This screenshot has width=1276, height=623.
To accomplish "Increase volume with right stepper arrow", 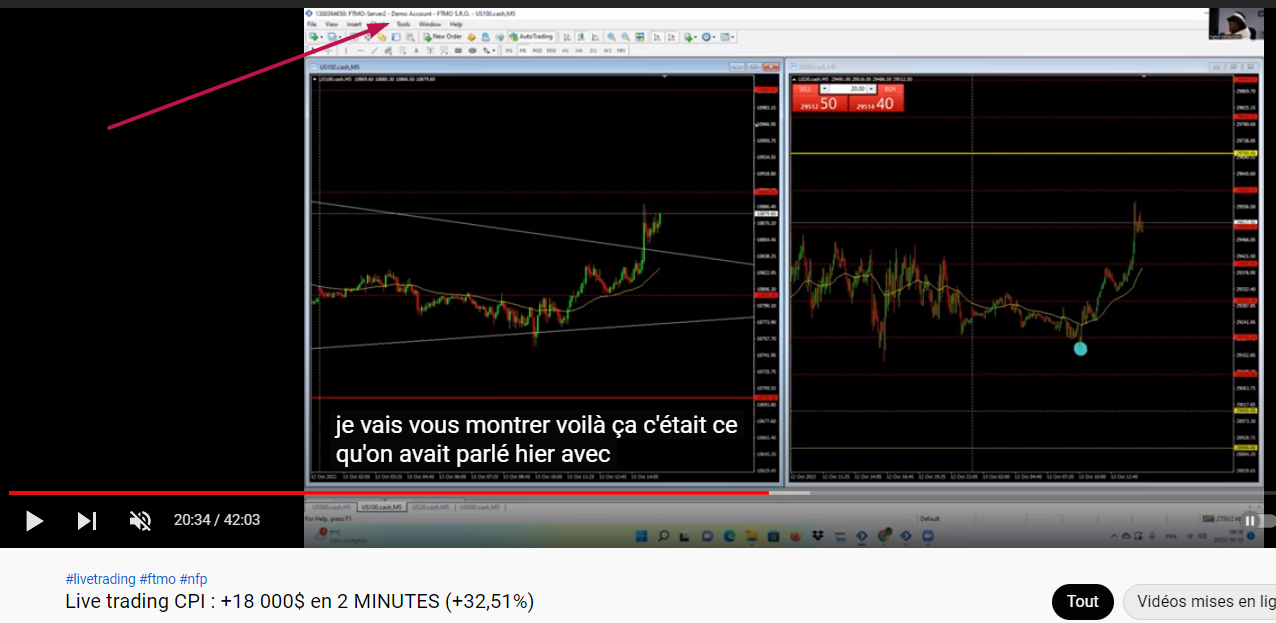I will click(871, 89).
